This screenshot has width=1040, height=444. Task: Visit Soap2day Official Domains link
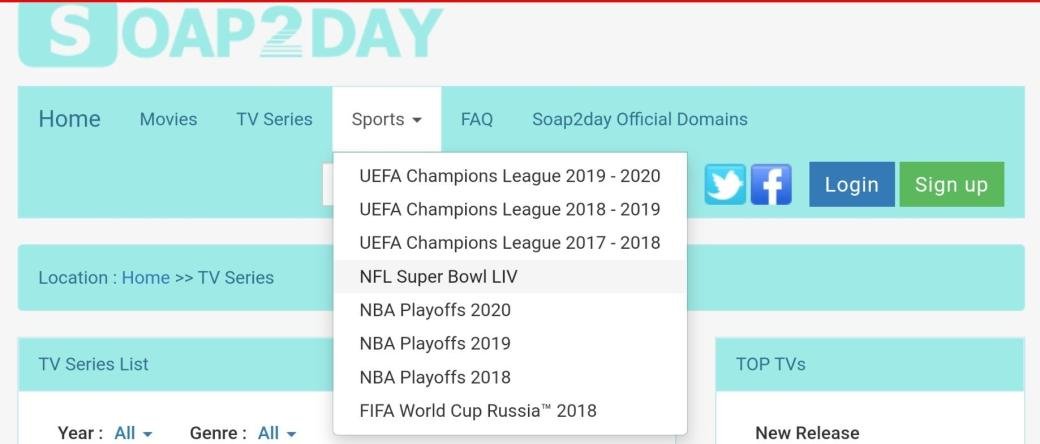click(x=639, y=120)
